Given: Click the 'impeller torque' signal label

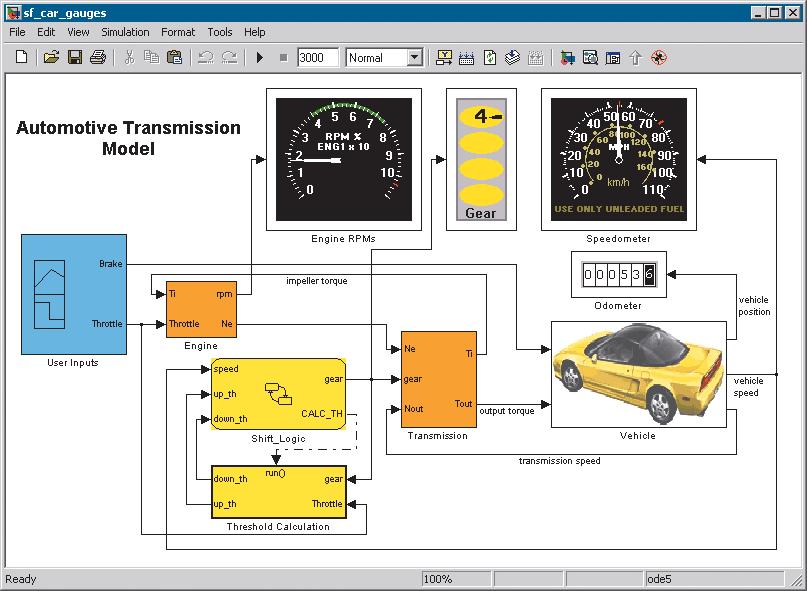Looking at the screenshot, I should click(x=317, y=281).
